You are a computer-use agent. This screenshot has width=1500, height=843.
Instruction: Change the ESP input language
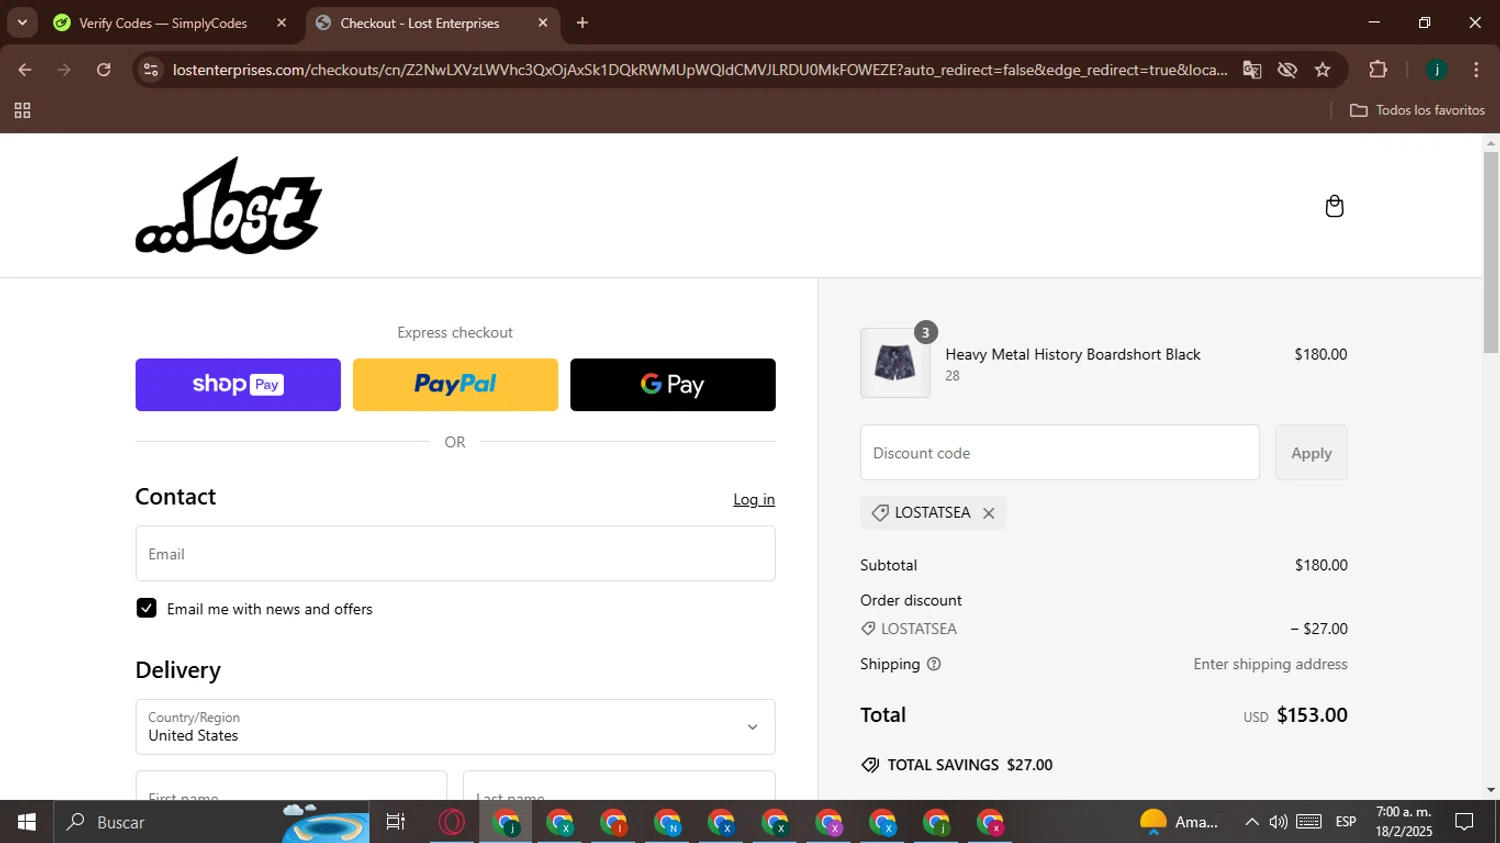tap(1346, 822)
